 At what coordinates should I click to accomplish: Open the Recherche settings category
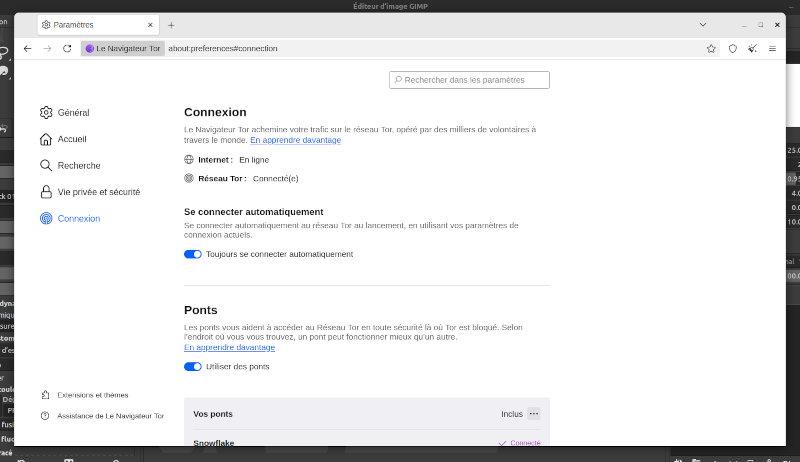[x=70, y=166]
